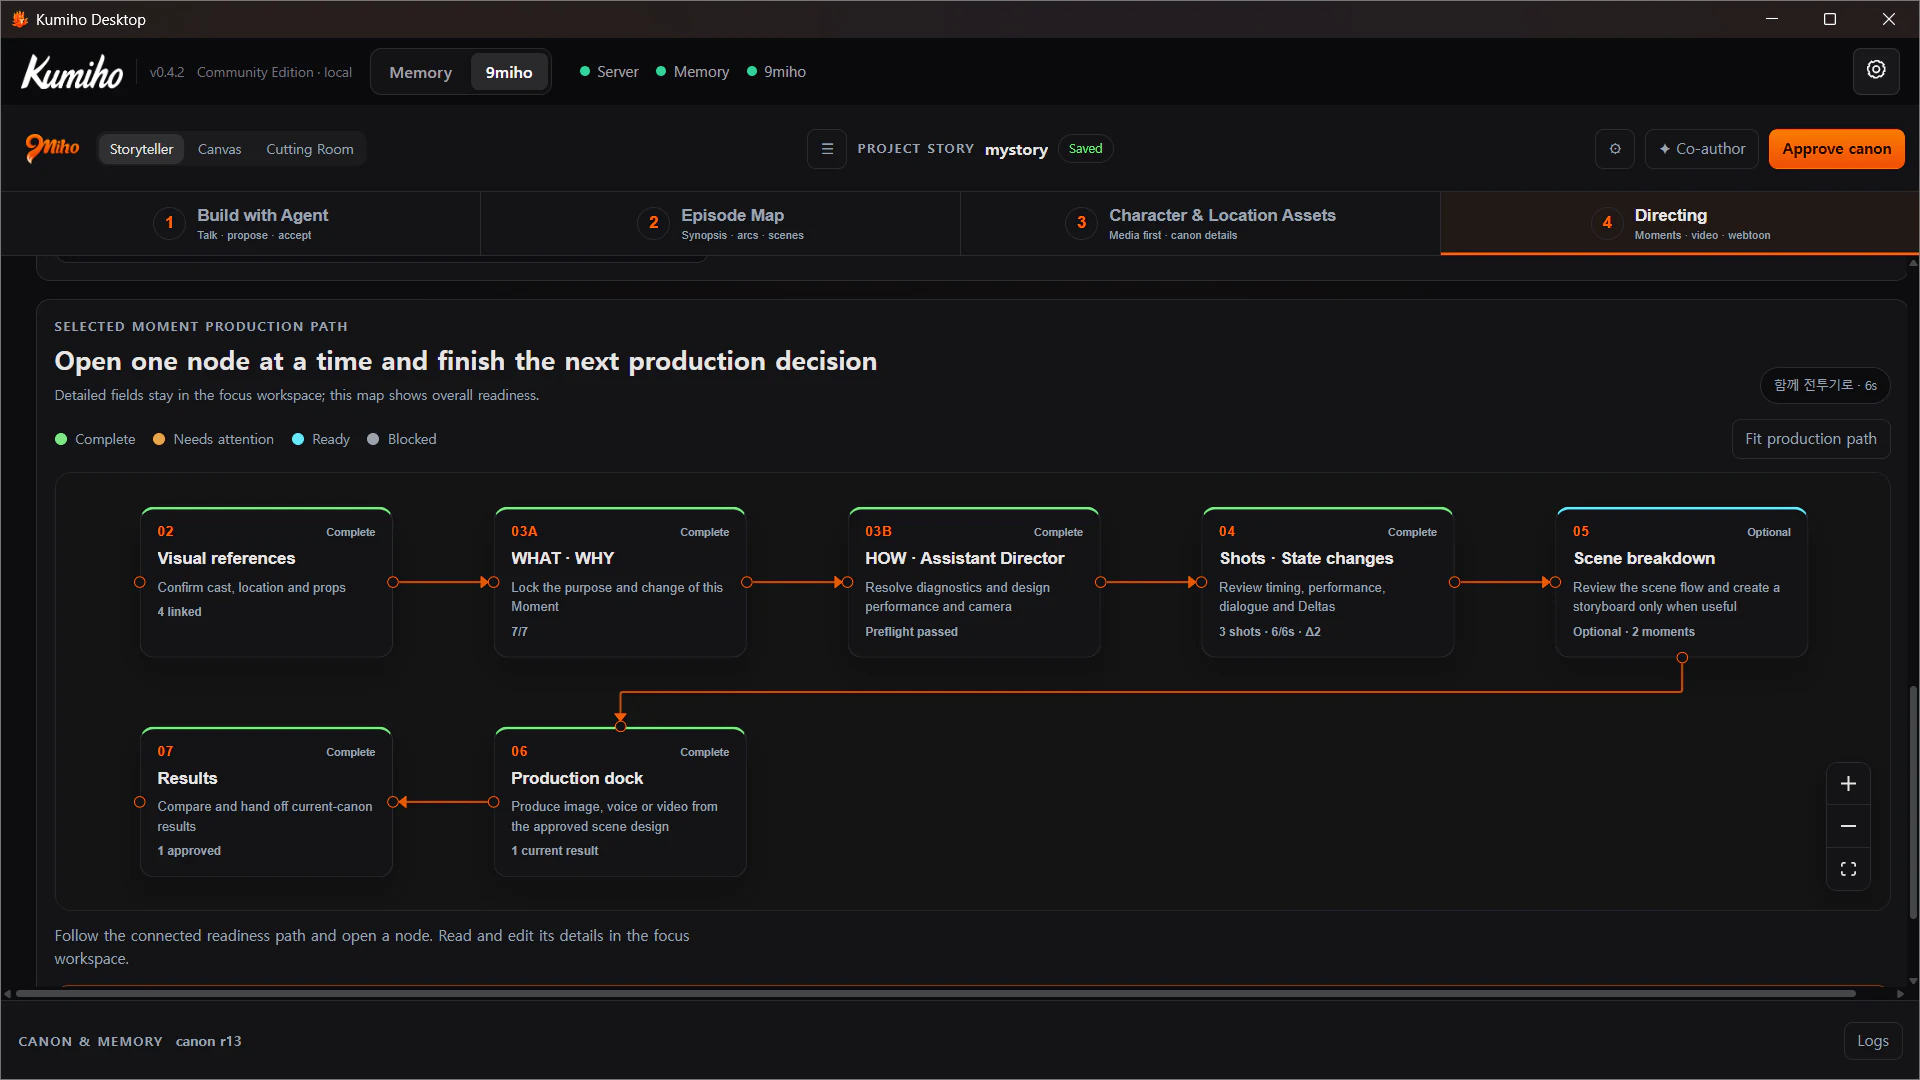Open the Logs panel
This screenshot has height=1080, width=1920.
click(1872, 1041)
